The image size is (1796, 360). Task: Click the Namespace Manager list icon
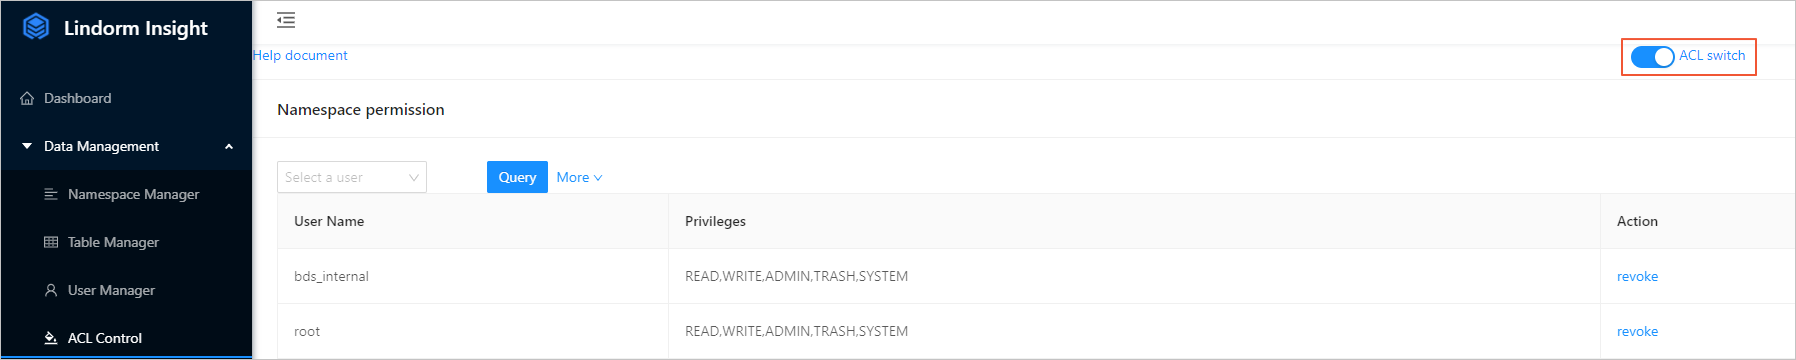coord(51,194)
